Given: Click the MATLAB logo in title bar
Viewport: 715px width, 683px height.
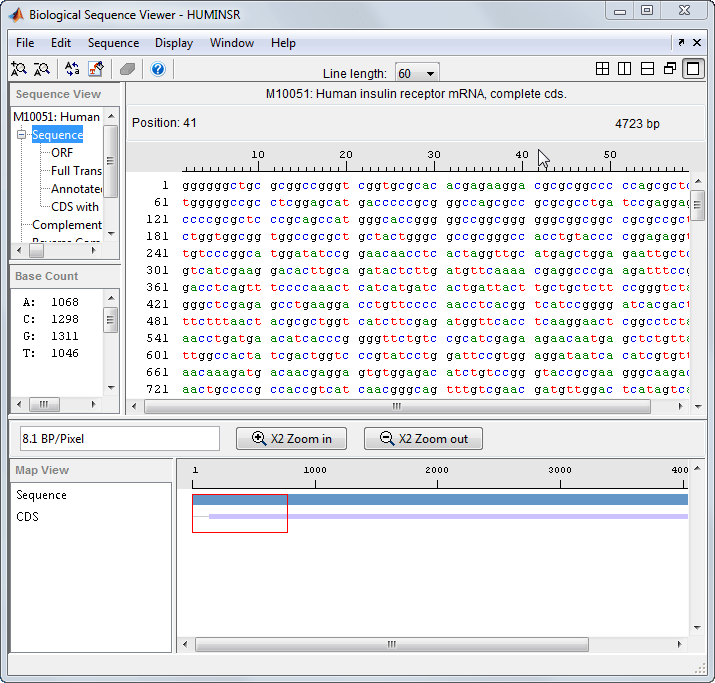Looking at the screenshot, I should pyautogui.click(x=16, y=15).
